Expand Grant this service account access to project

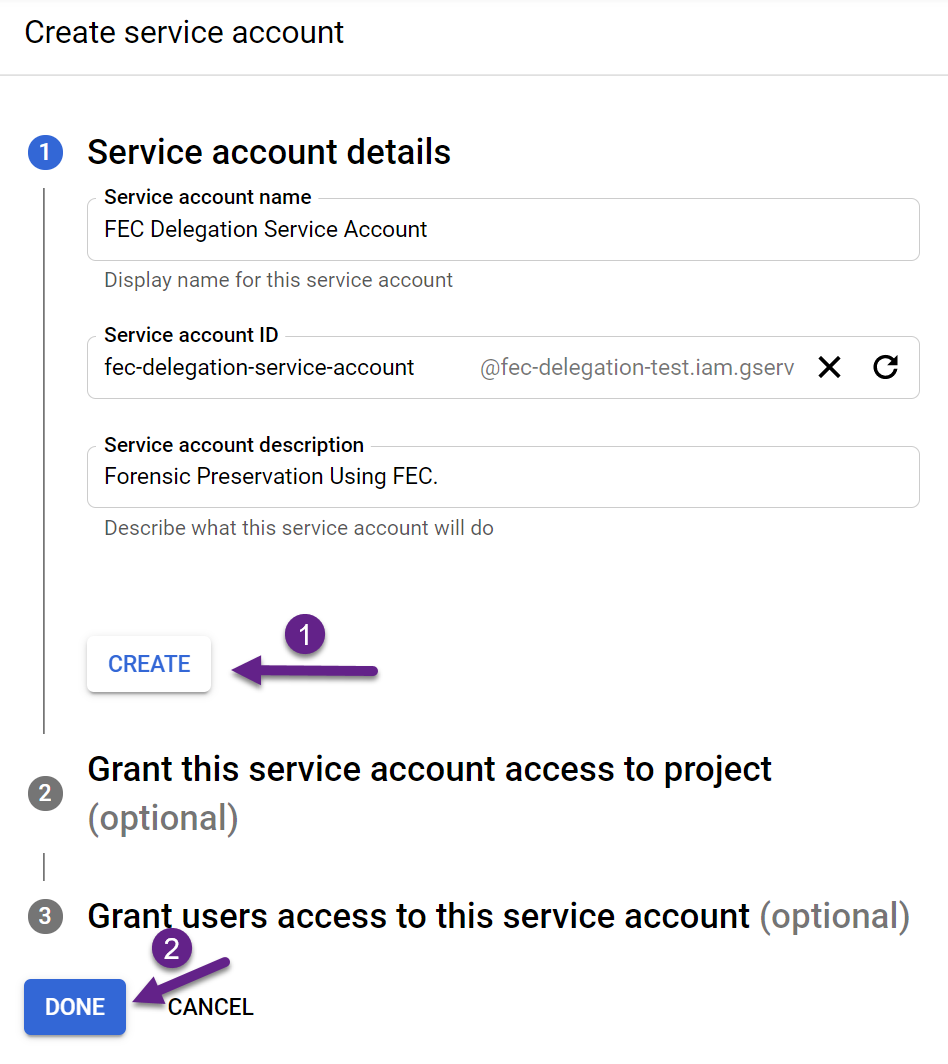430,793
